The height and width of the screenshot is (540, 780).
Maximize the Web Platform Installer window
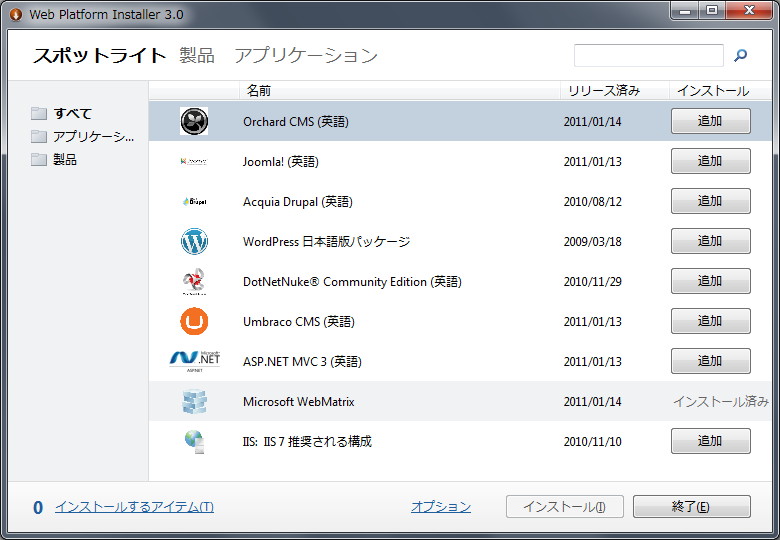point(712,10)
